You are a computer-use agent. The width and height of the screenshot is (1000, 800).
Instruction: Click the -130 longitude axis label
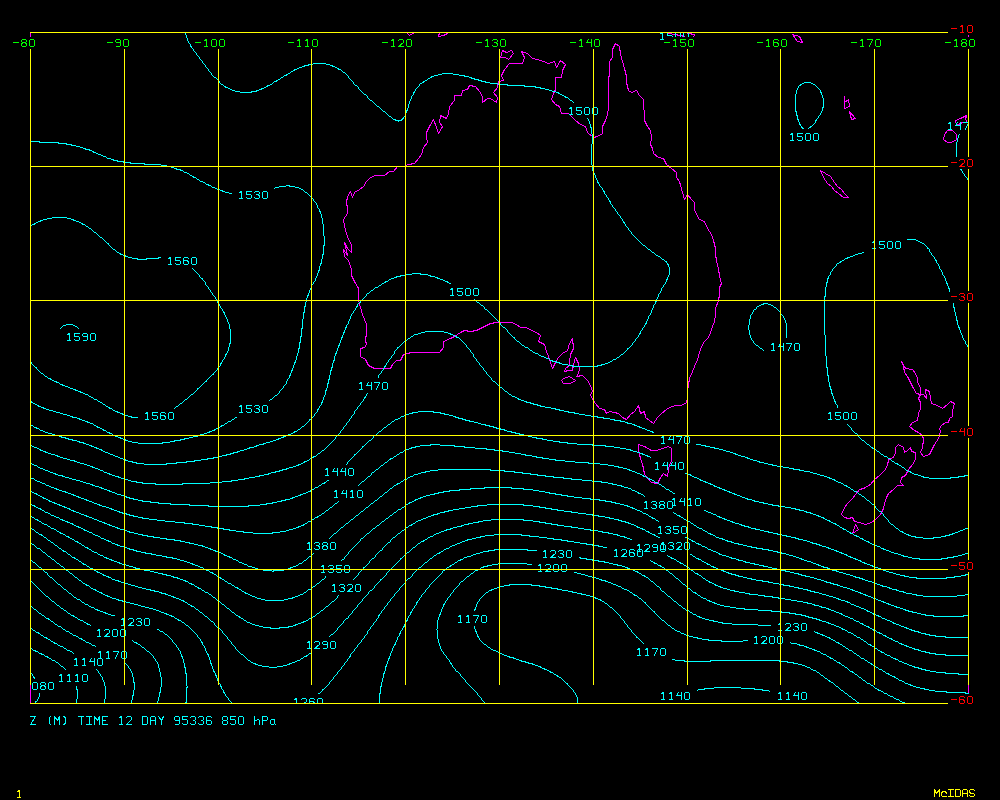pyautogui.click(x=492, y=43)
